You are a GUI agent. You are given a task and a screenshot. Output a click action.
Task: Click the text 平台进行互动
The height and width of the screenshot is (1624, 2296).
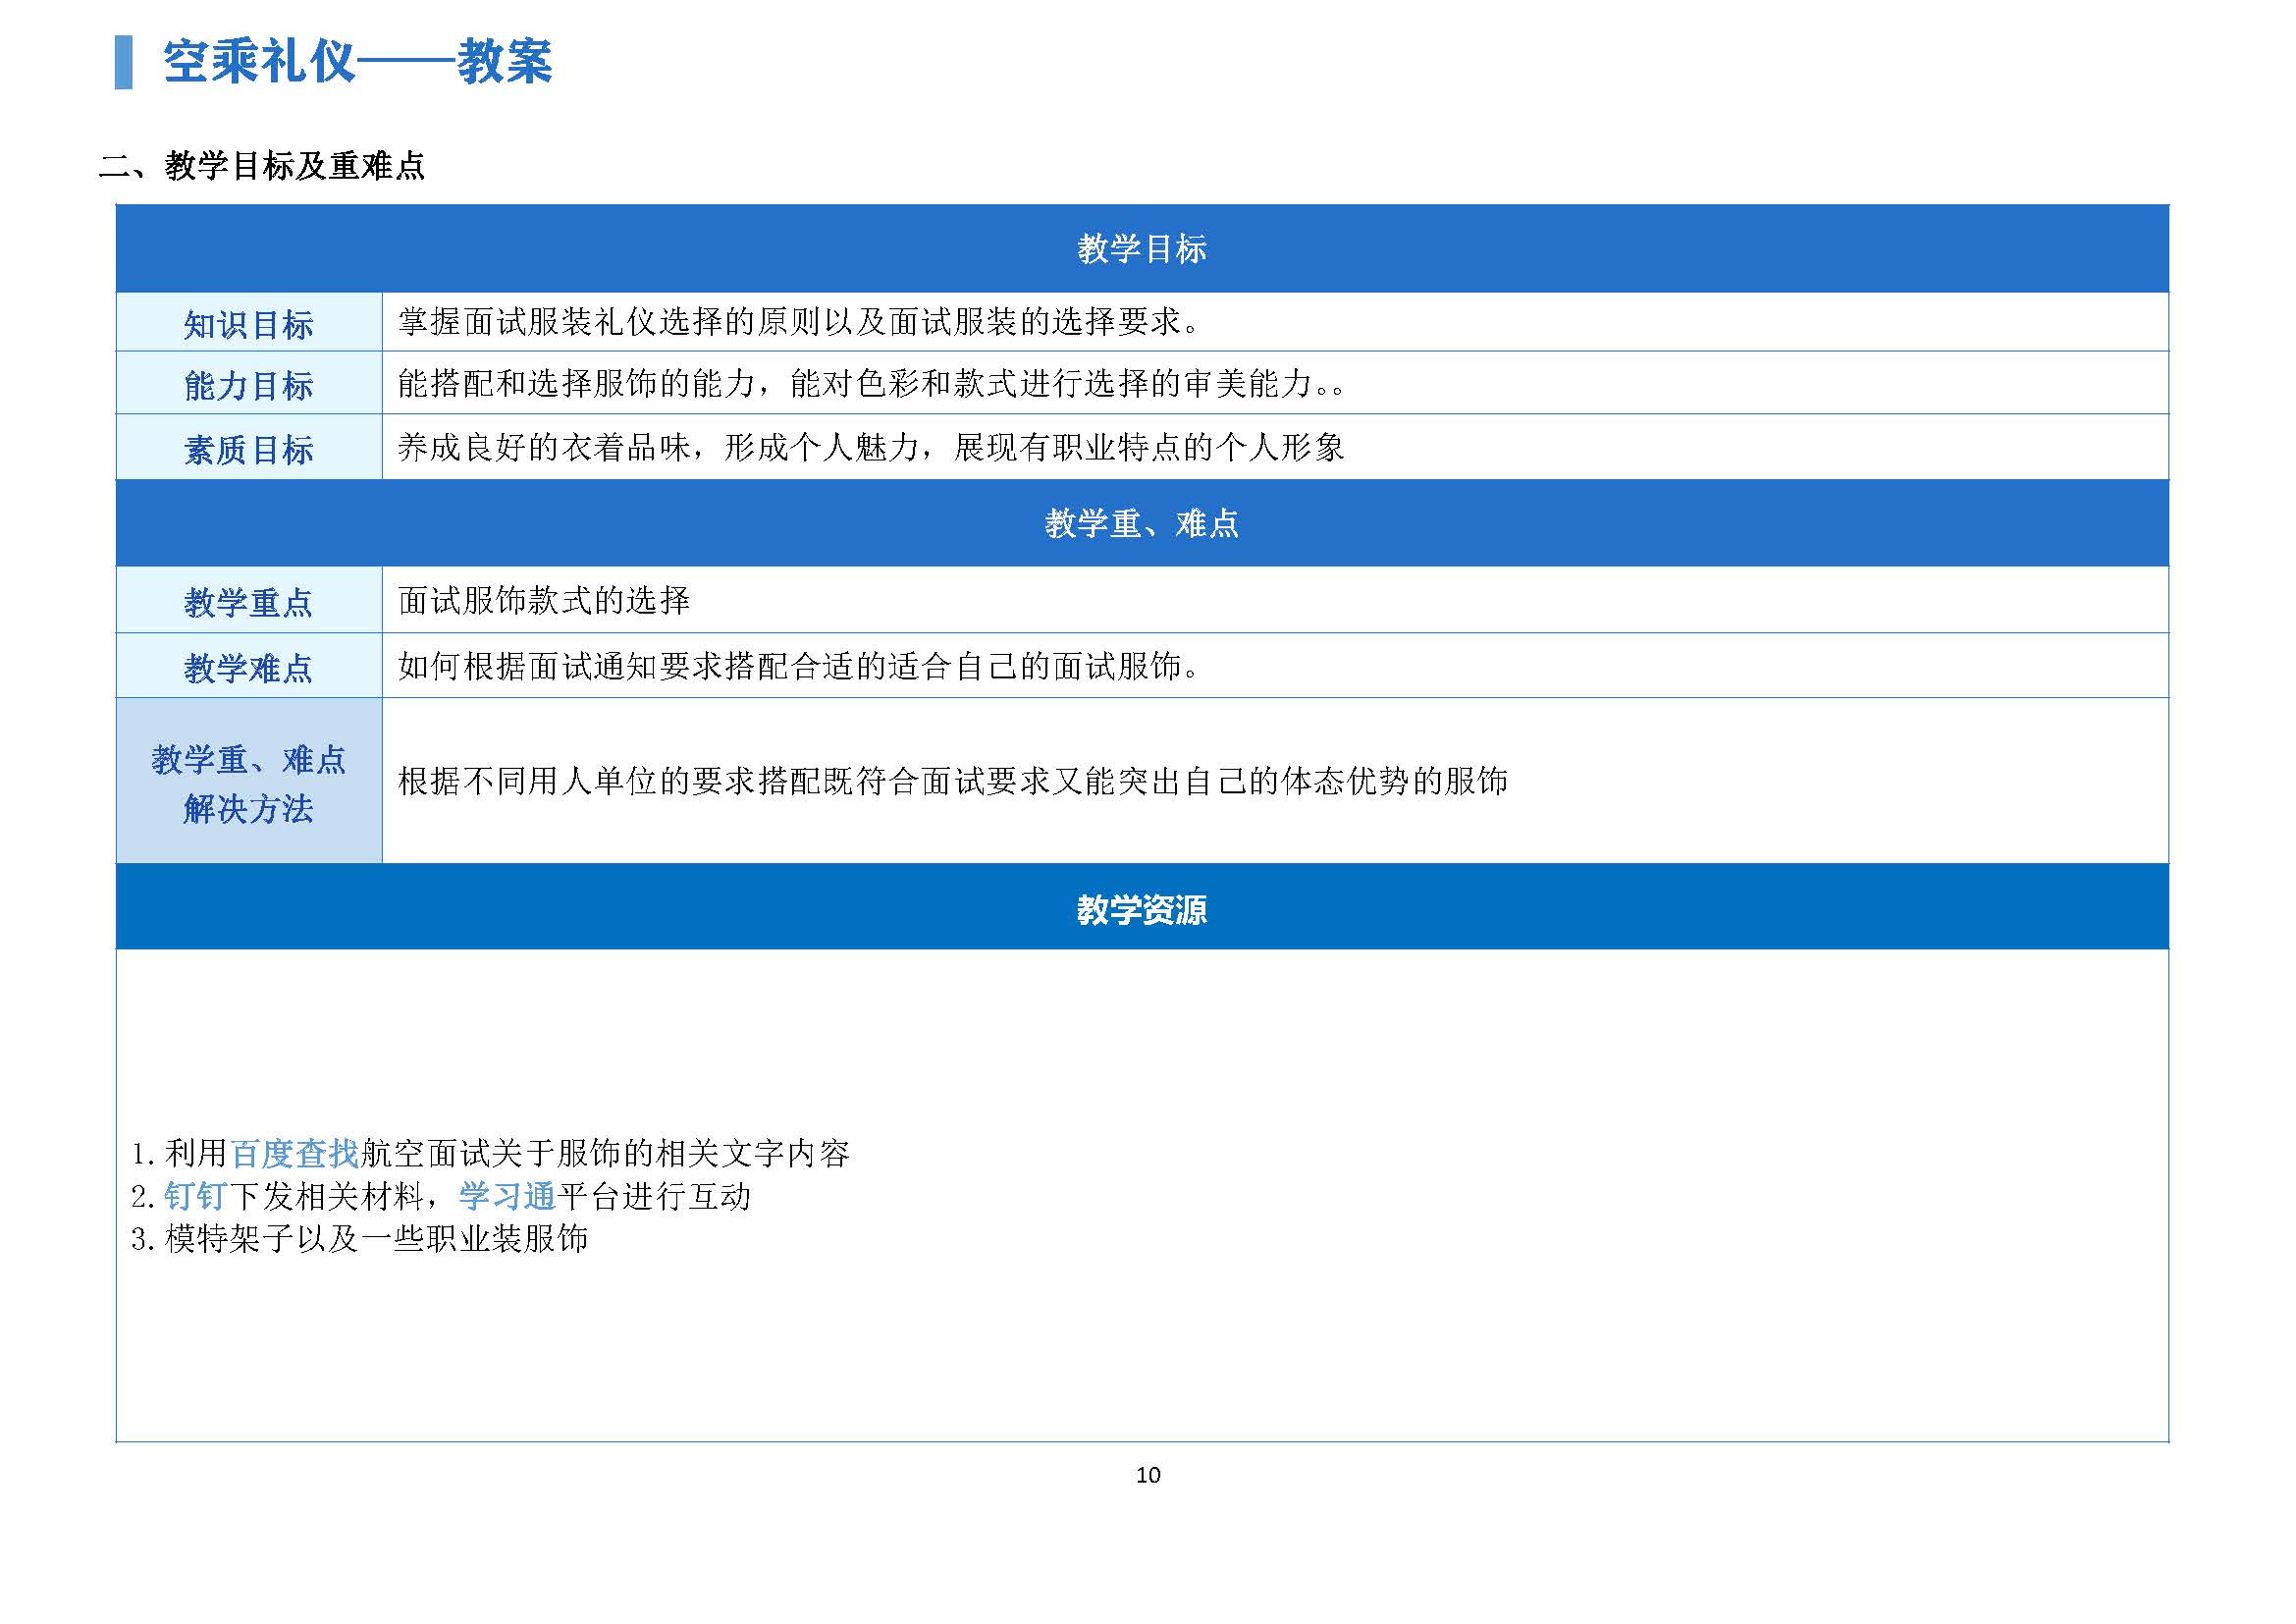tap(654, 1196)
